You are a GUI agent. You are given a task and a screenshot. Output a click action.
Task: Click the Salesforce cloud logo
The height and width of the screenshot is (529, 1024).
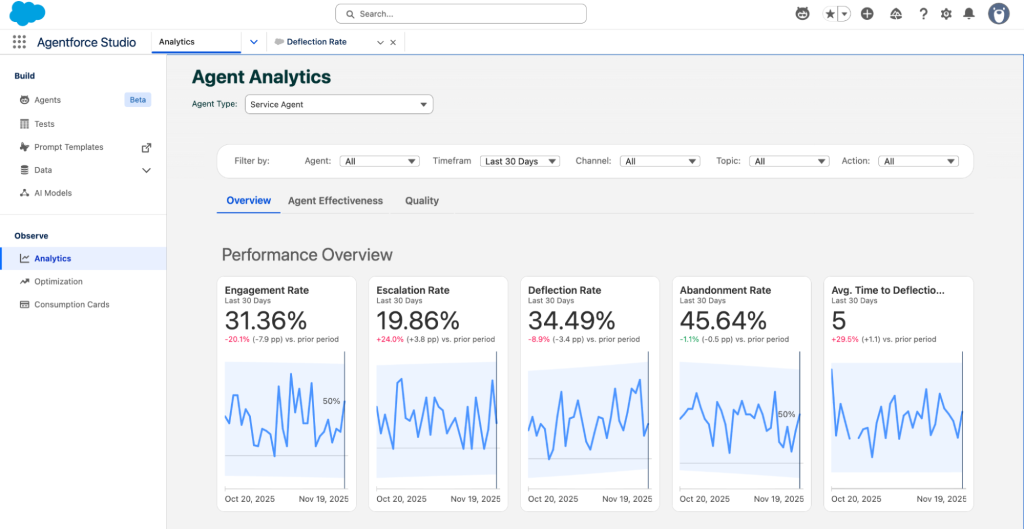pos(27,13)
